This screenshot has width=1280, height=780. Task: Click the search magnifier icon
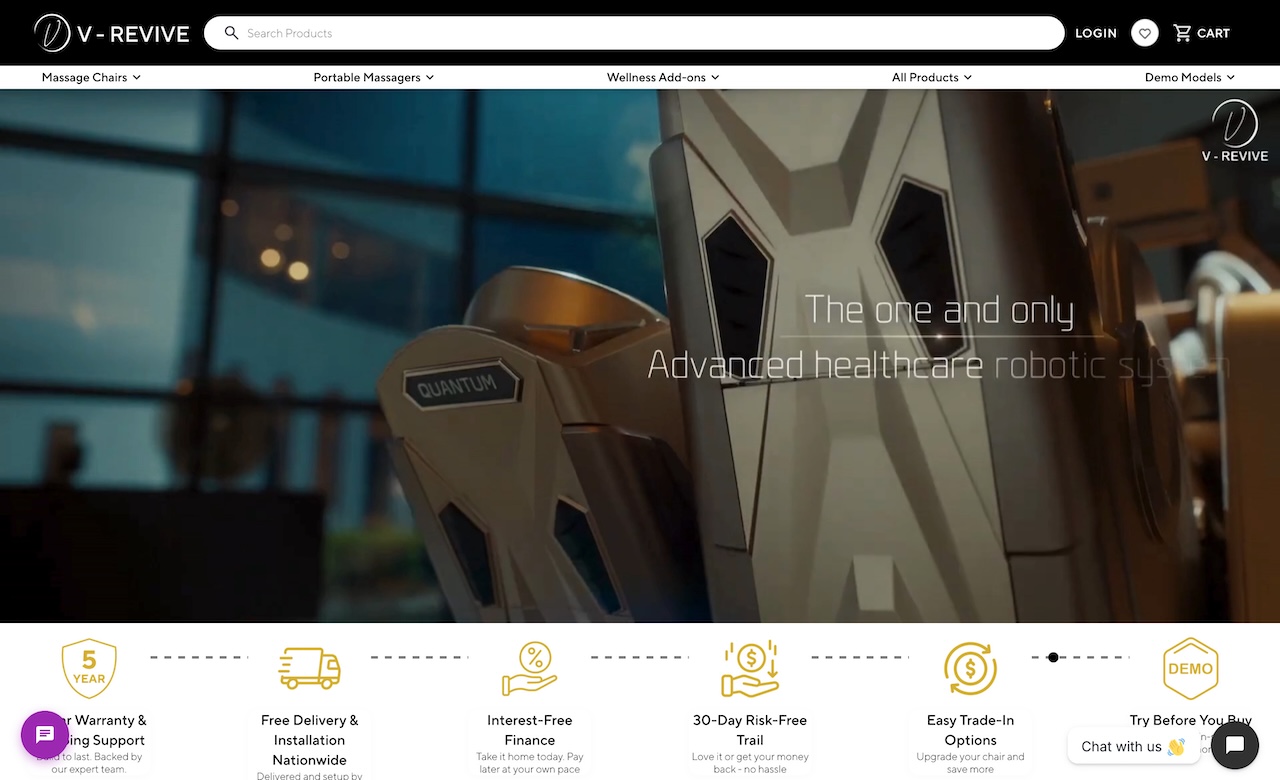click(231, 33)
